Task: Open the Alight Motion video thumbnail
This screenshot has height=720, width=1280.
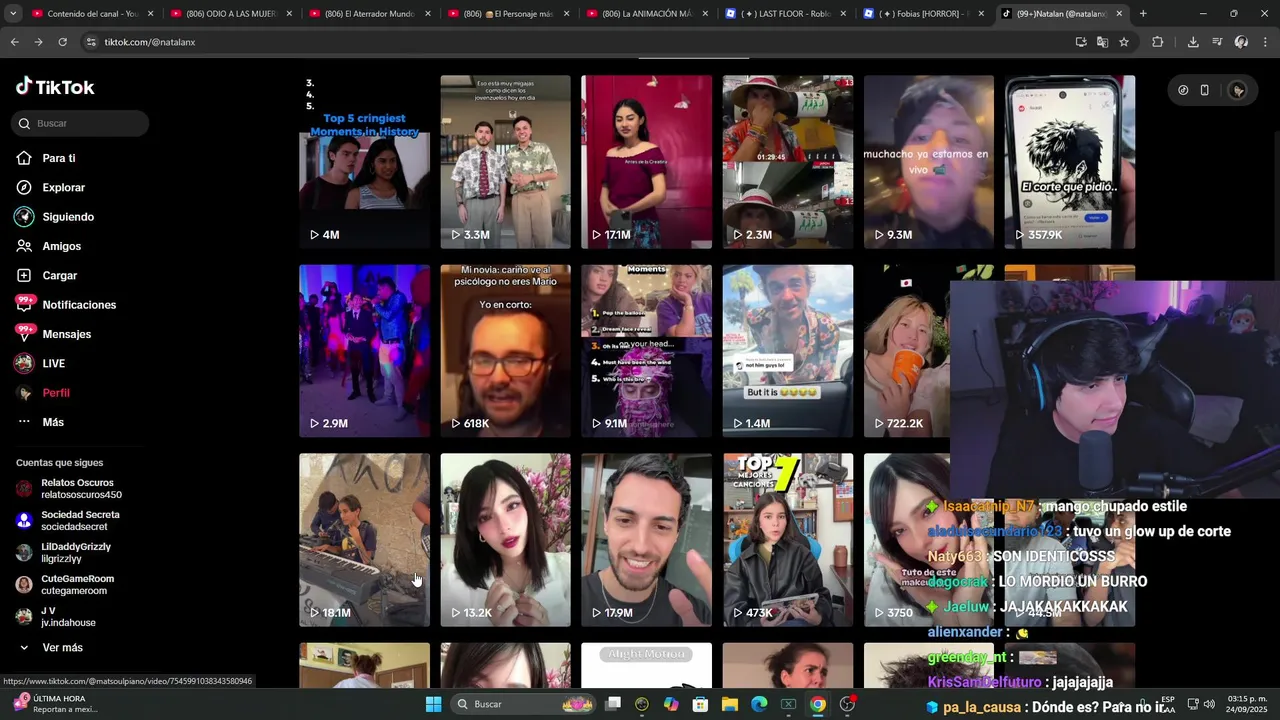Action: (x=646, y=665)
